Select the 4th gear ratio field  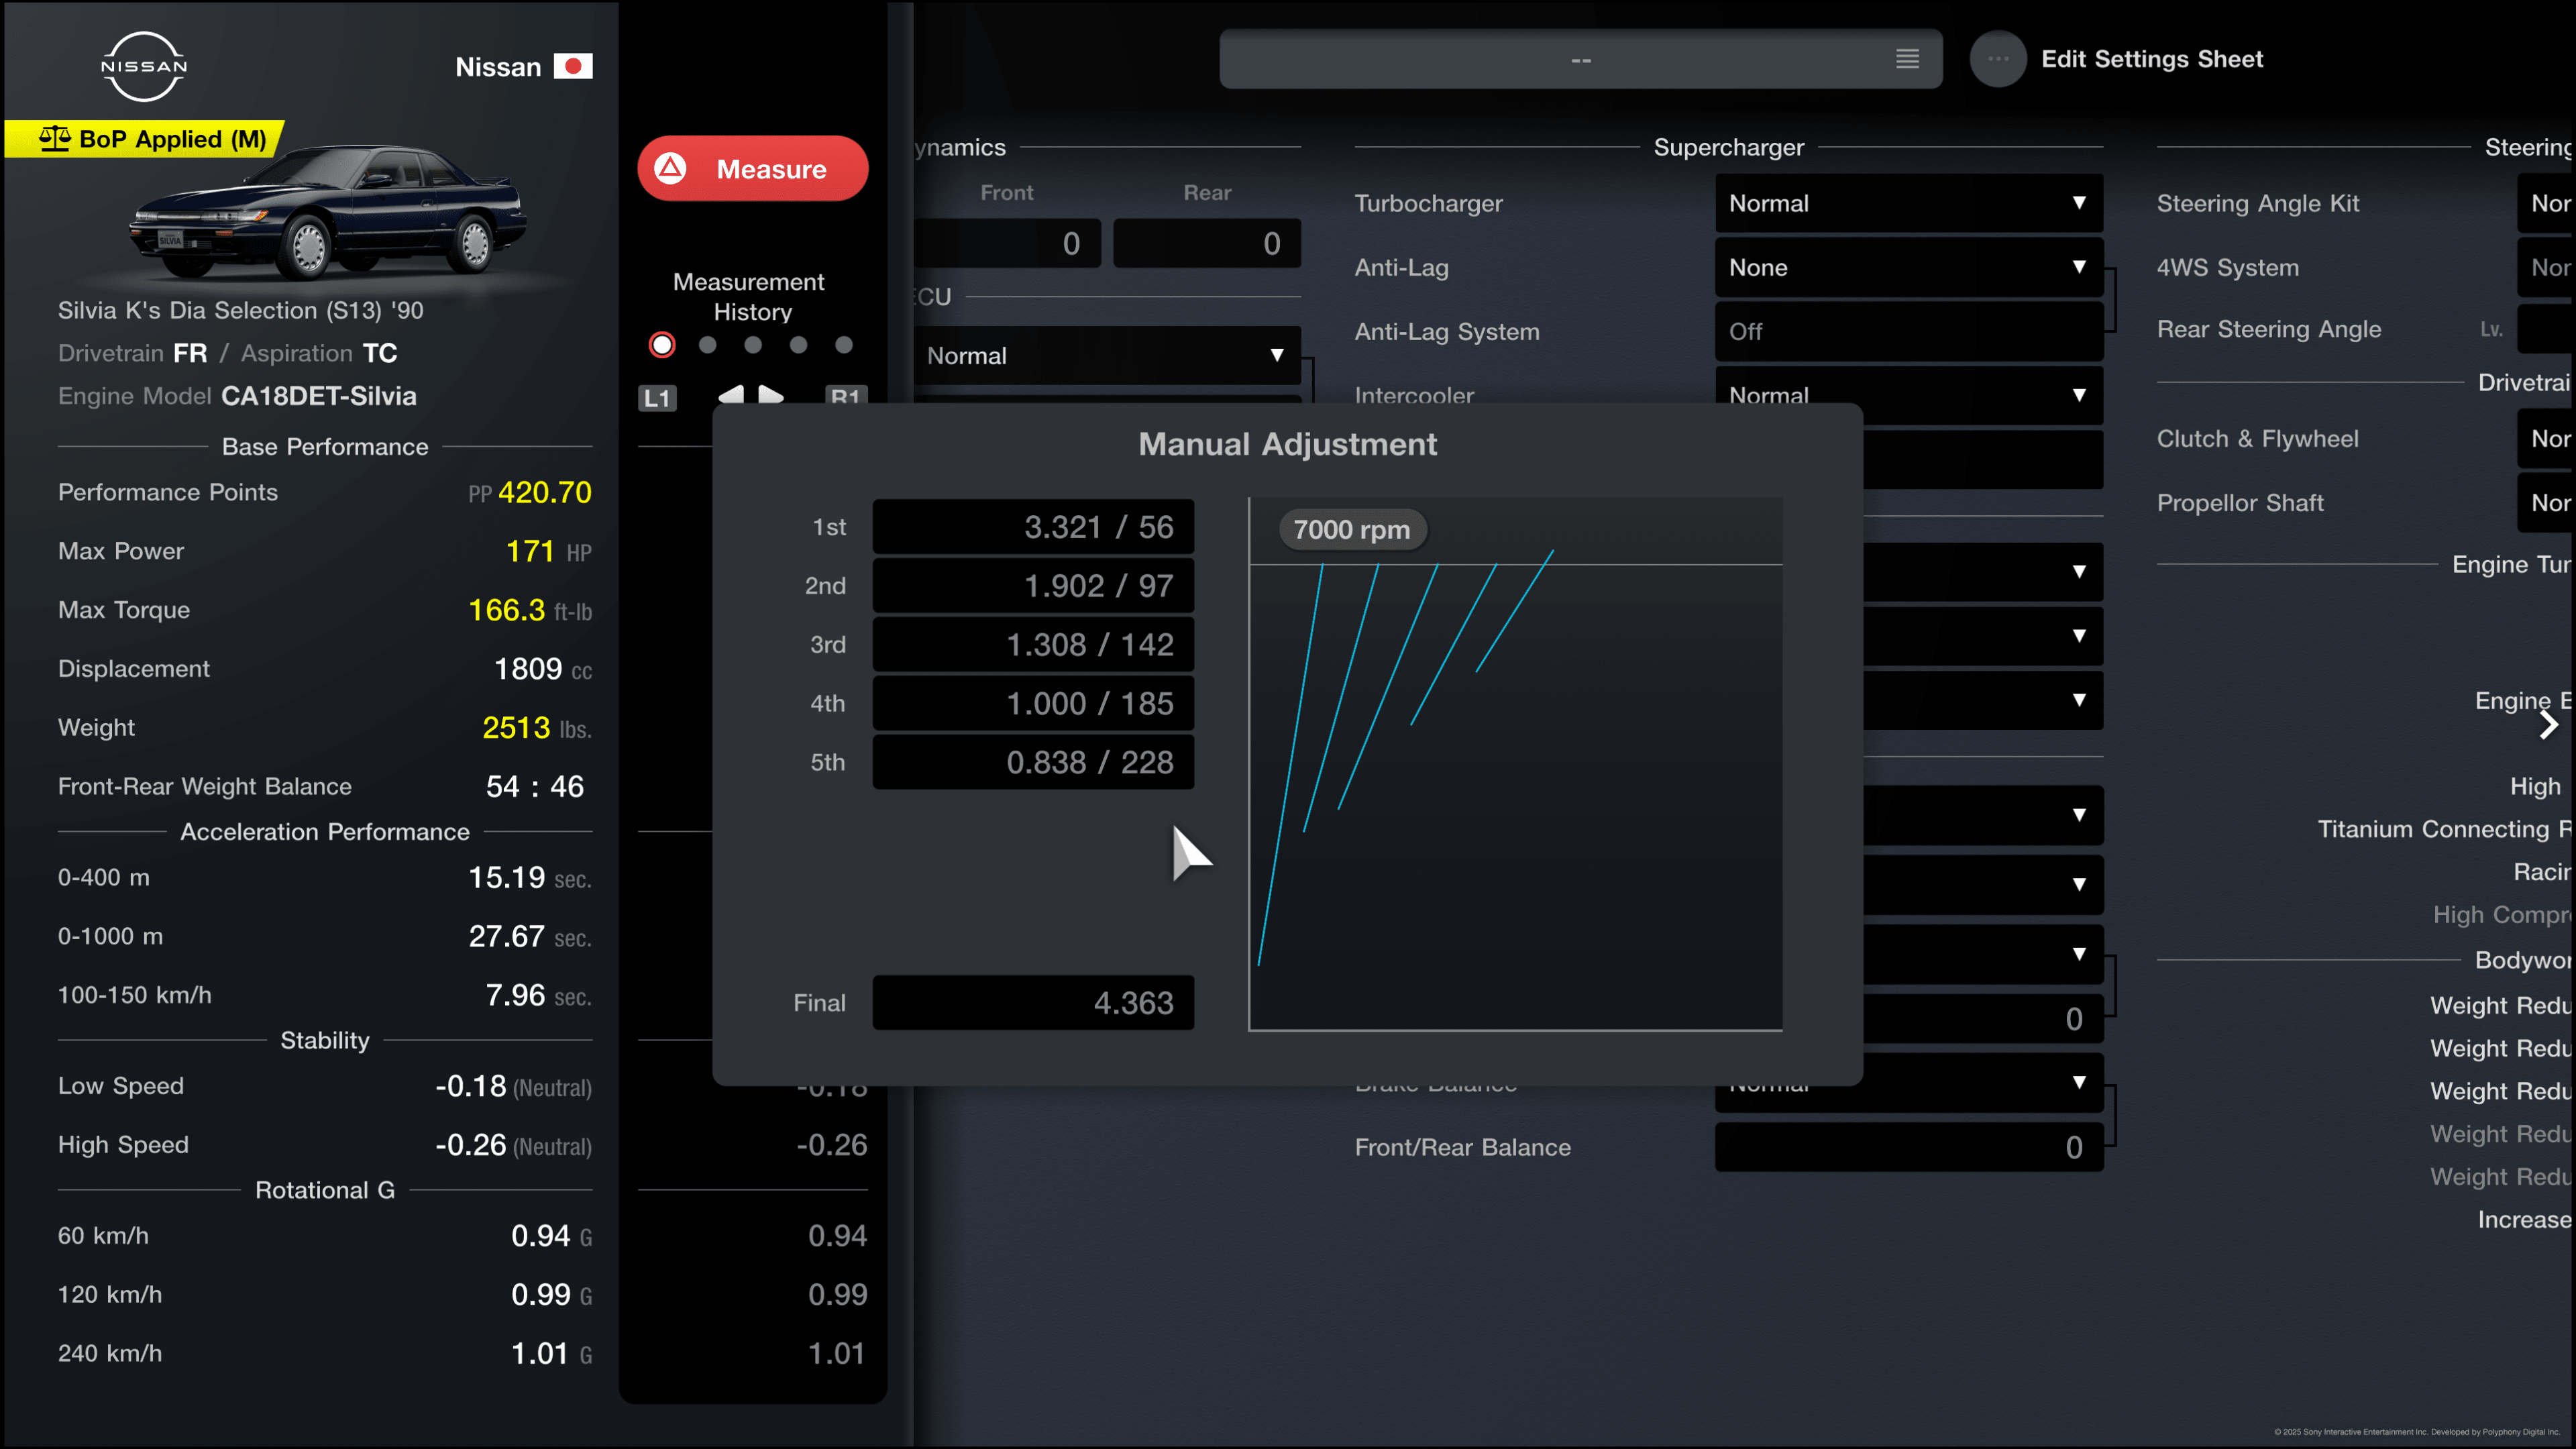(x=1033, y=704)
